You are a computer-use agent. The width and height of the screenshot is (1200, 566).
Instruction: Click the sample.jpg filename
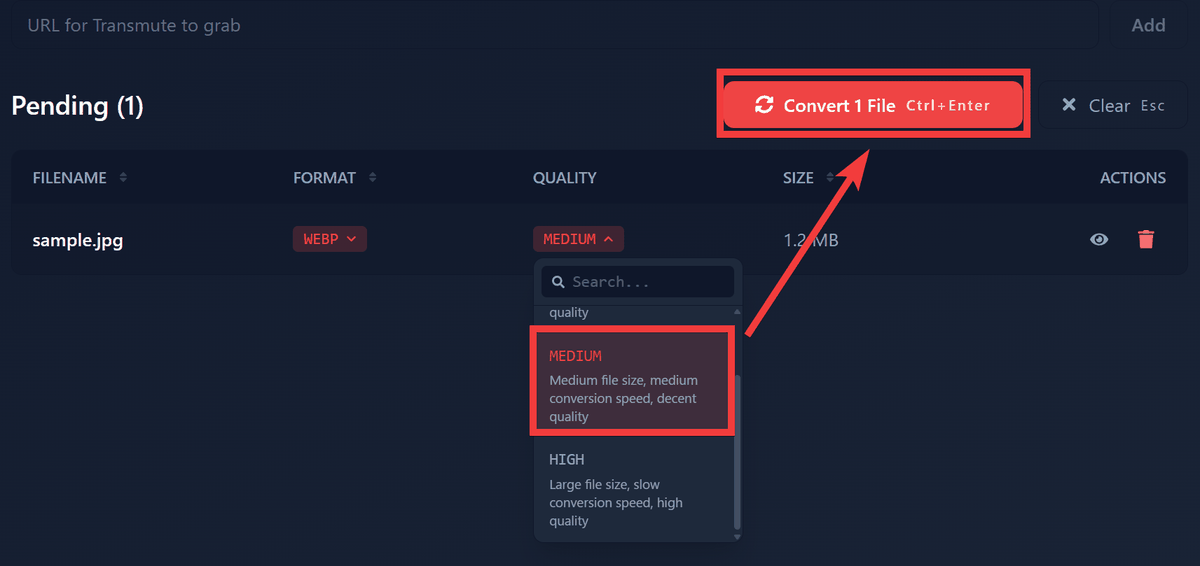pyautogui.click(x=78, y=240)
